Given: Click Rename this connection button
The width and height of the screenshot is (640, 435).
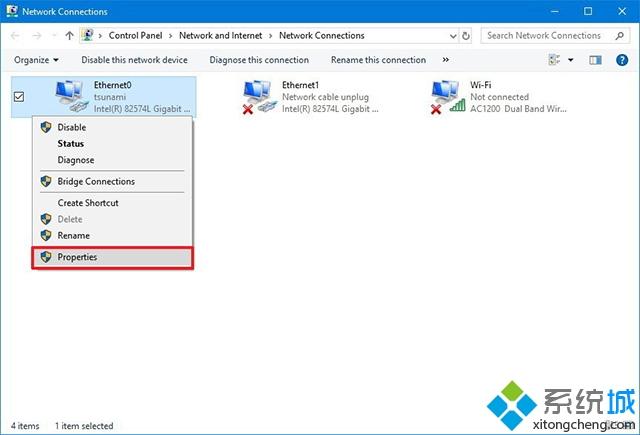Looking at the screenshot, I should coord(378,60).
